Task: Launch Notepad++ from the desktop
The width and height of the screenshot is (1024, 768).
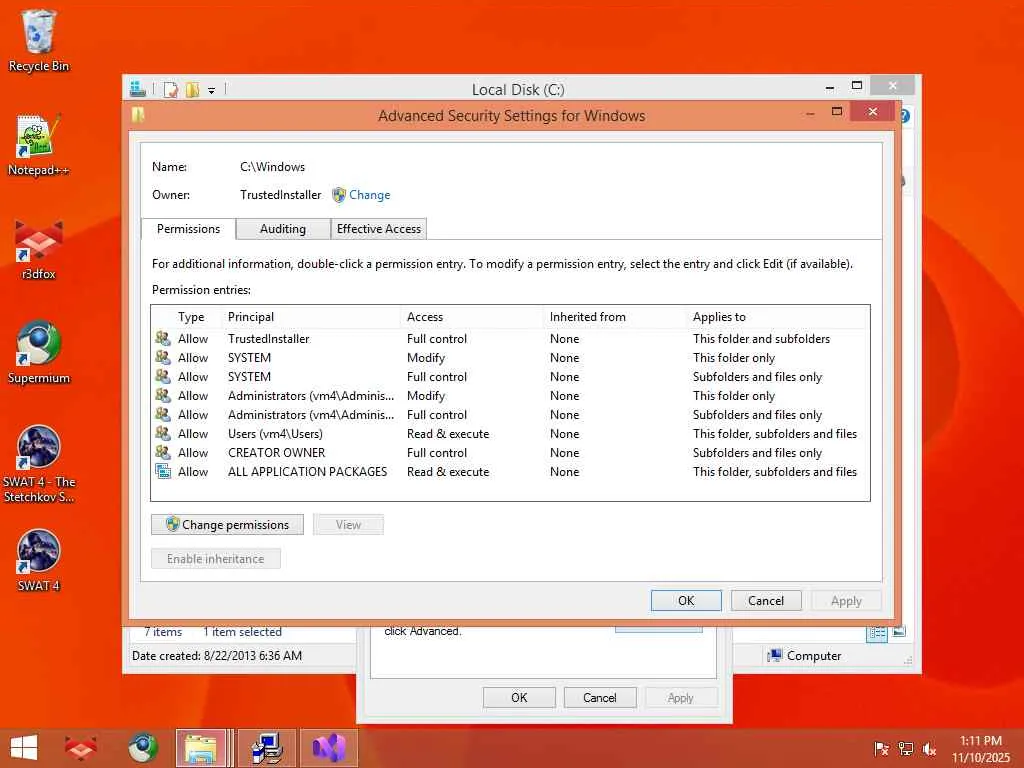Action: [39, 145]
